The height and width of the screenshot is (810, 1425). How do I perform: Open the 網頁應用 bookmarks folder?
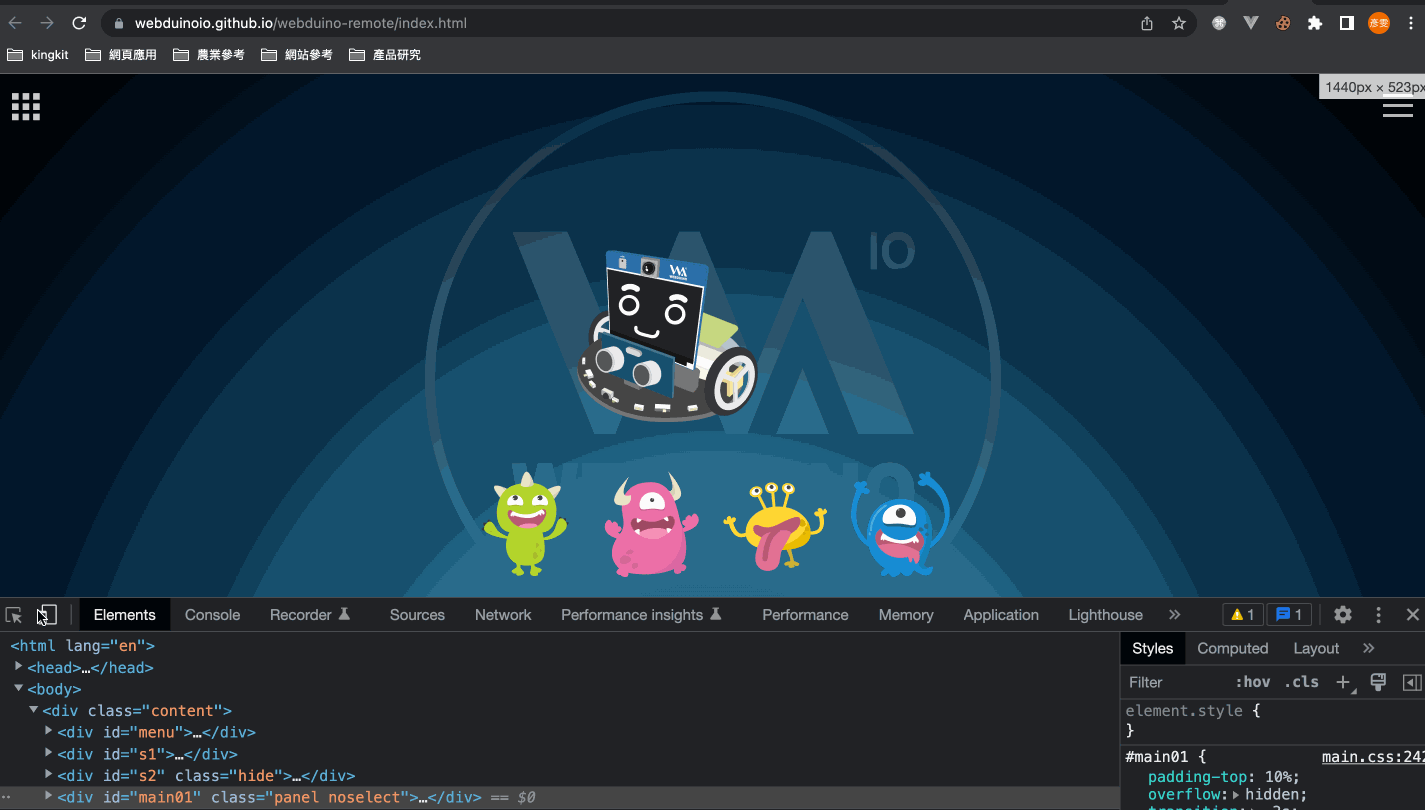pyautogui.click(x=121, y=55)
